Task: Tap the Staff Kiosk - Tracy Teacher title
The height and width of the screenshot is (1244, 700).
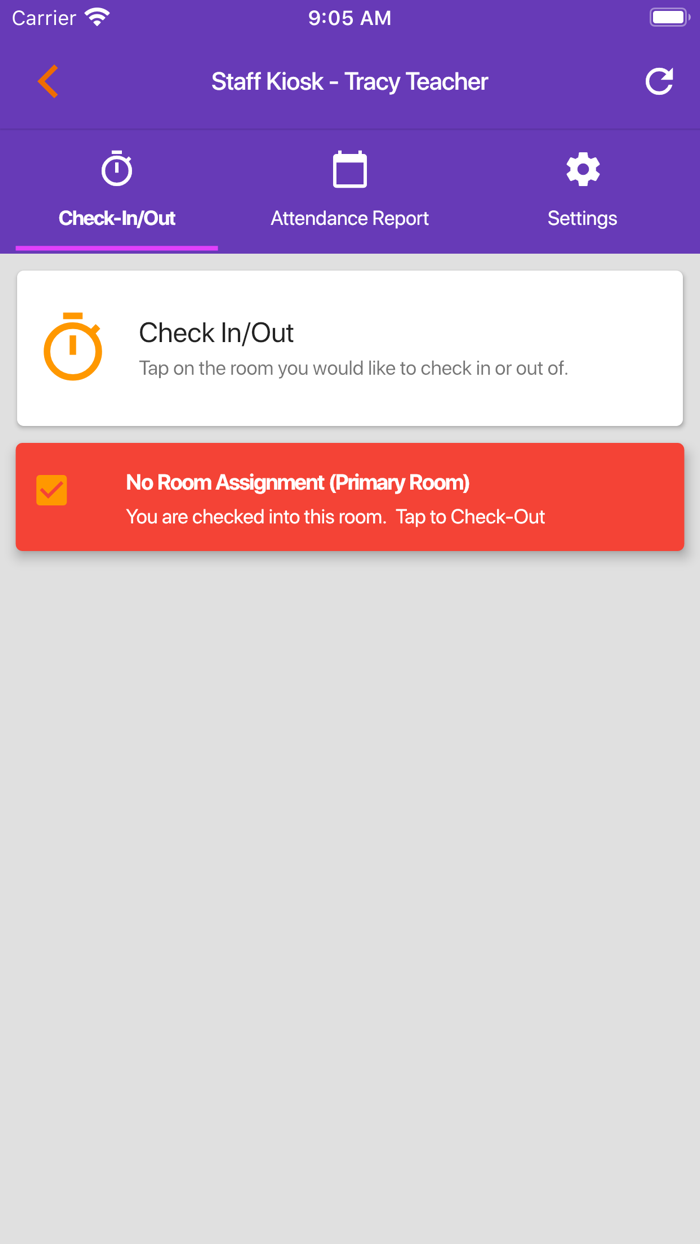Action: [x=350, y=82]
